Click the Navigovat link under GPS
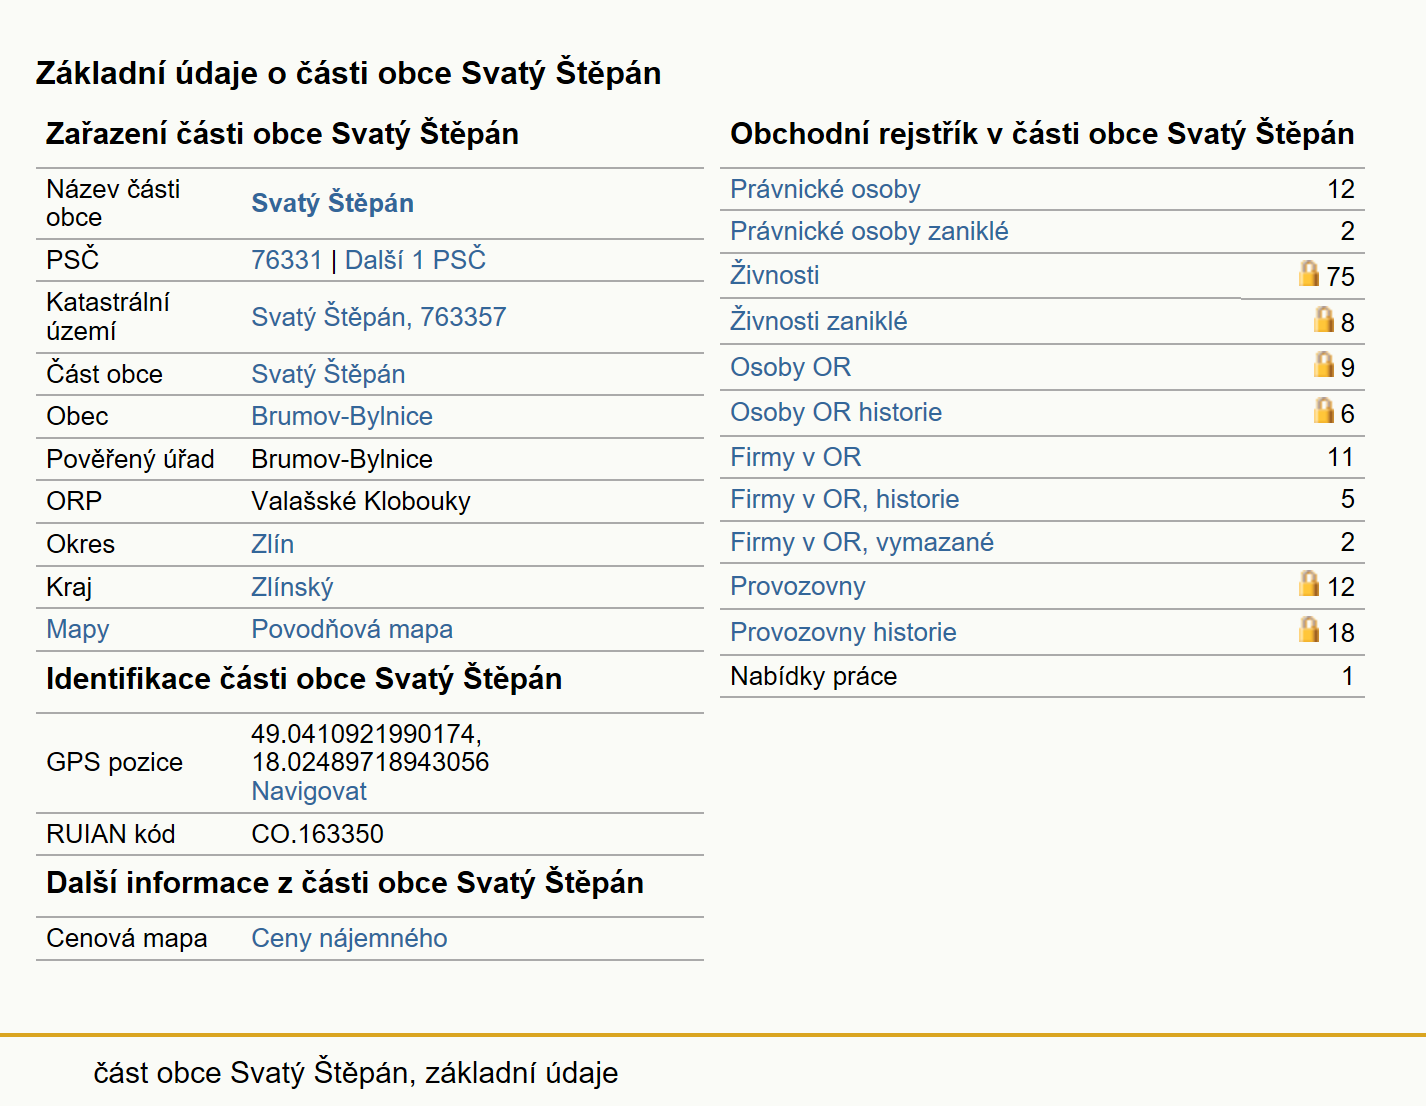The image size is (1426, 1106). click(x=309, y=791)
